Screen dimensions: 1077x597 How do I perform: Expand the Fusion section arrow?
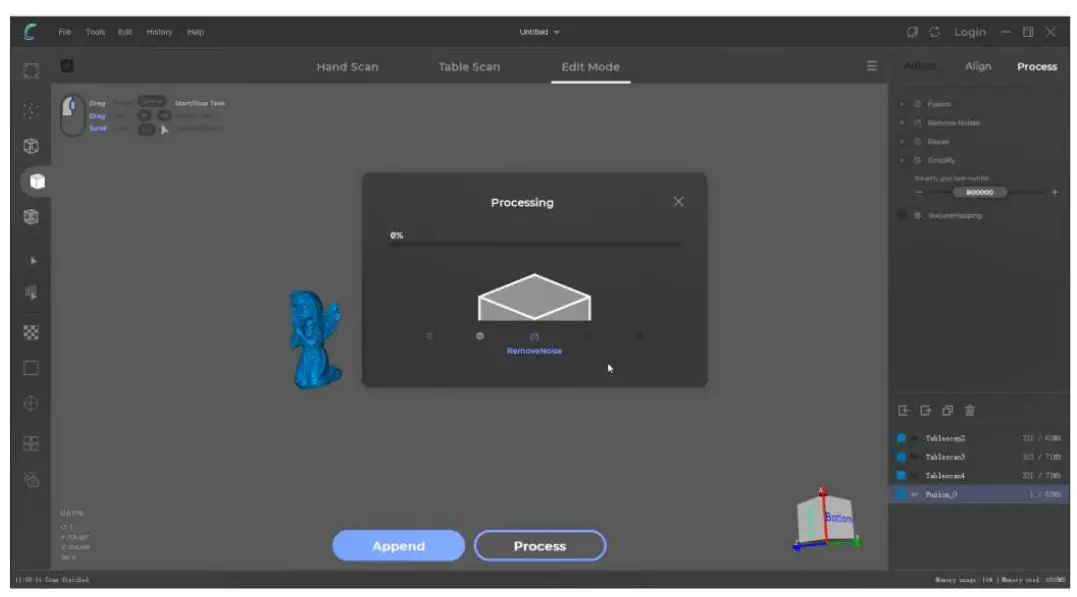click(x=902, y=104)
